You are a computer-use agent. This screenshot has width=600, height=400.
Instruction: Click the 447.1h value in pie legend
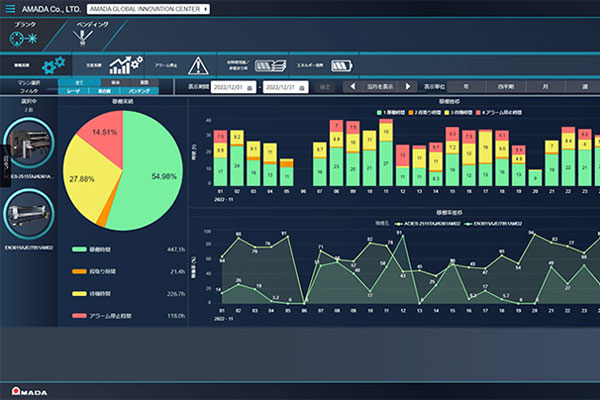coord(176,250)
